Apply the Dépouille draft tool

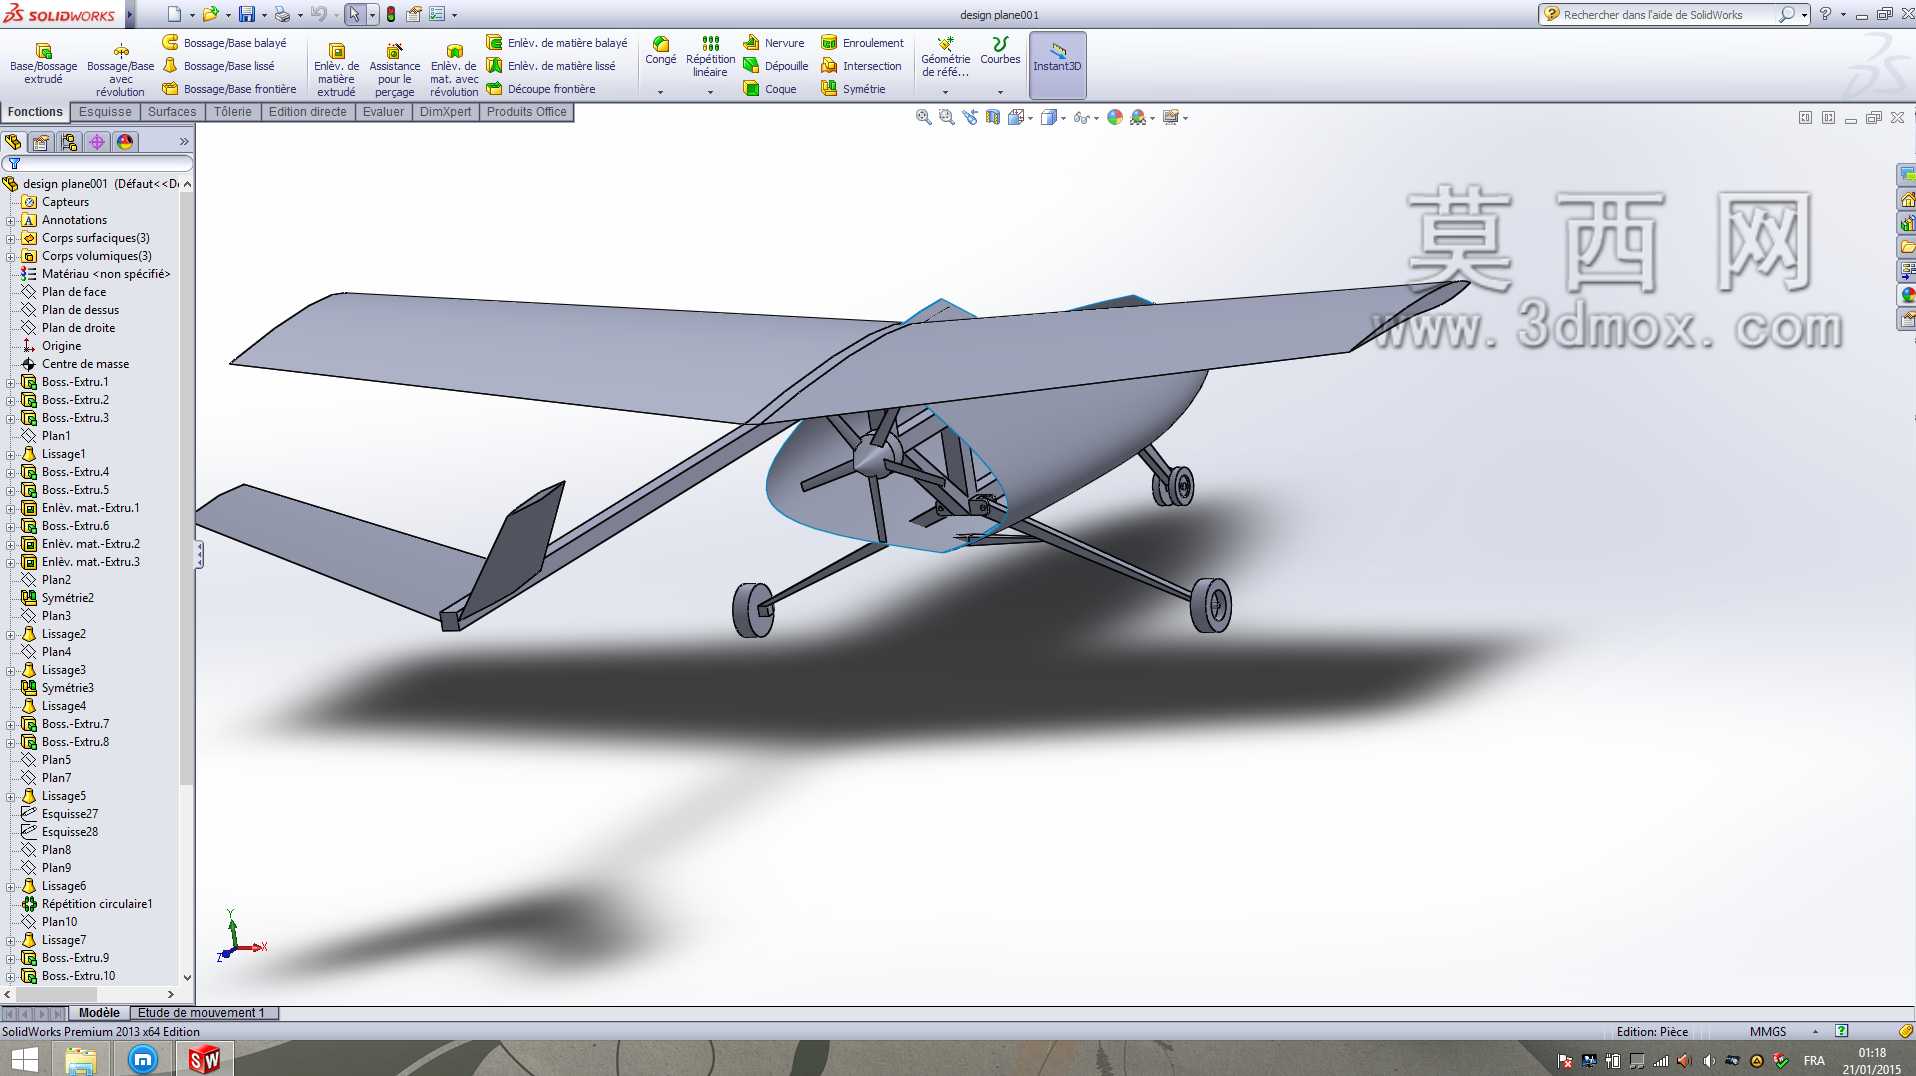tap(776, 66)
